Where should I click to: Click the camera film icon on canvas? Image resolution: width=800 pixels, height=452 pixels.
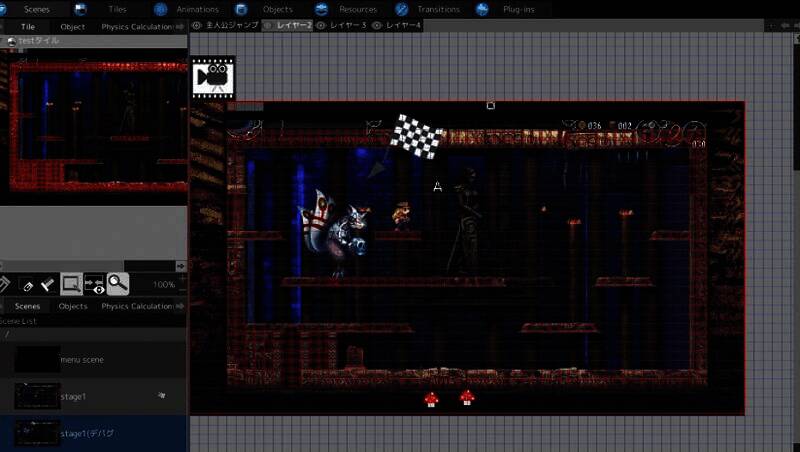click(x=213, y=77)
